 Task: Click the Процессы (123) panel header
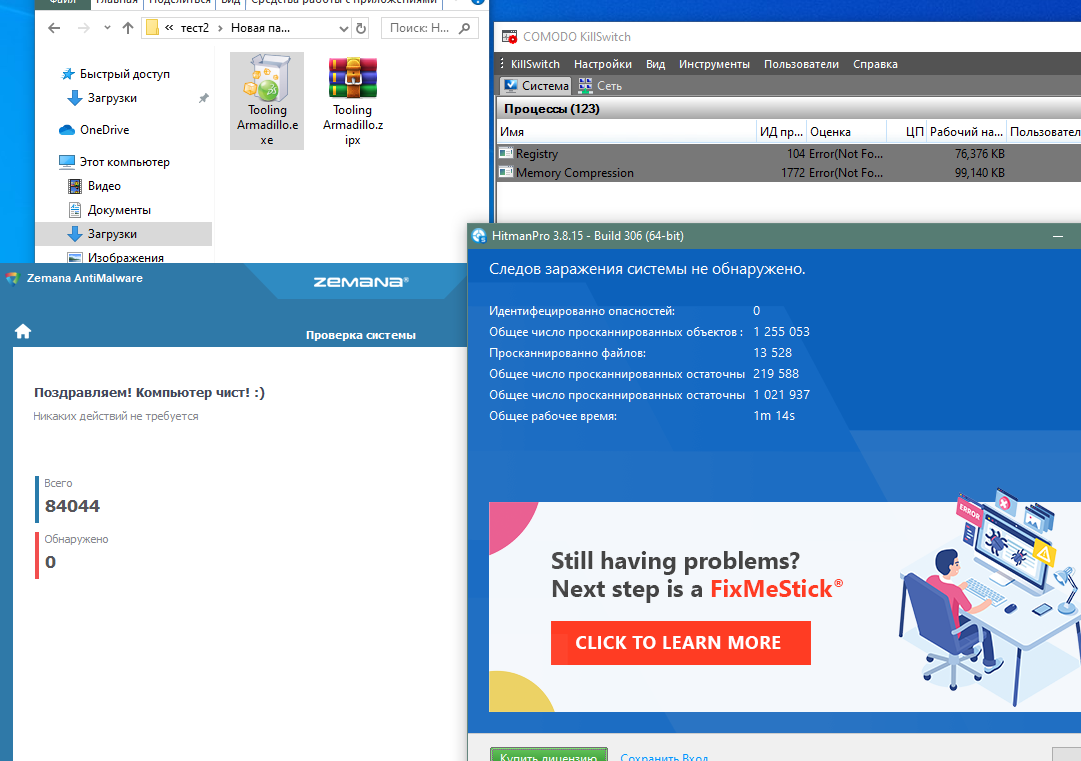pyautogui.click(x=788, y=109)
